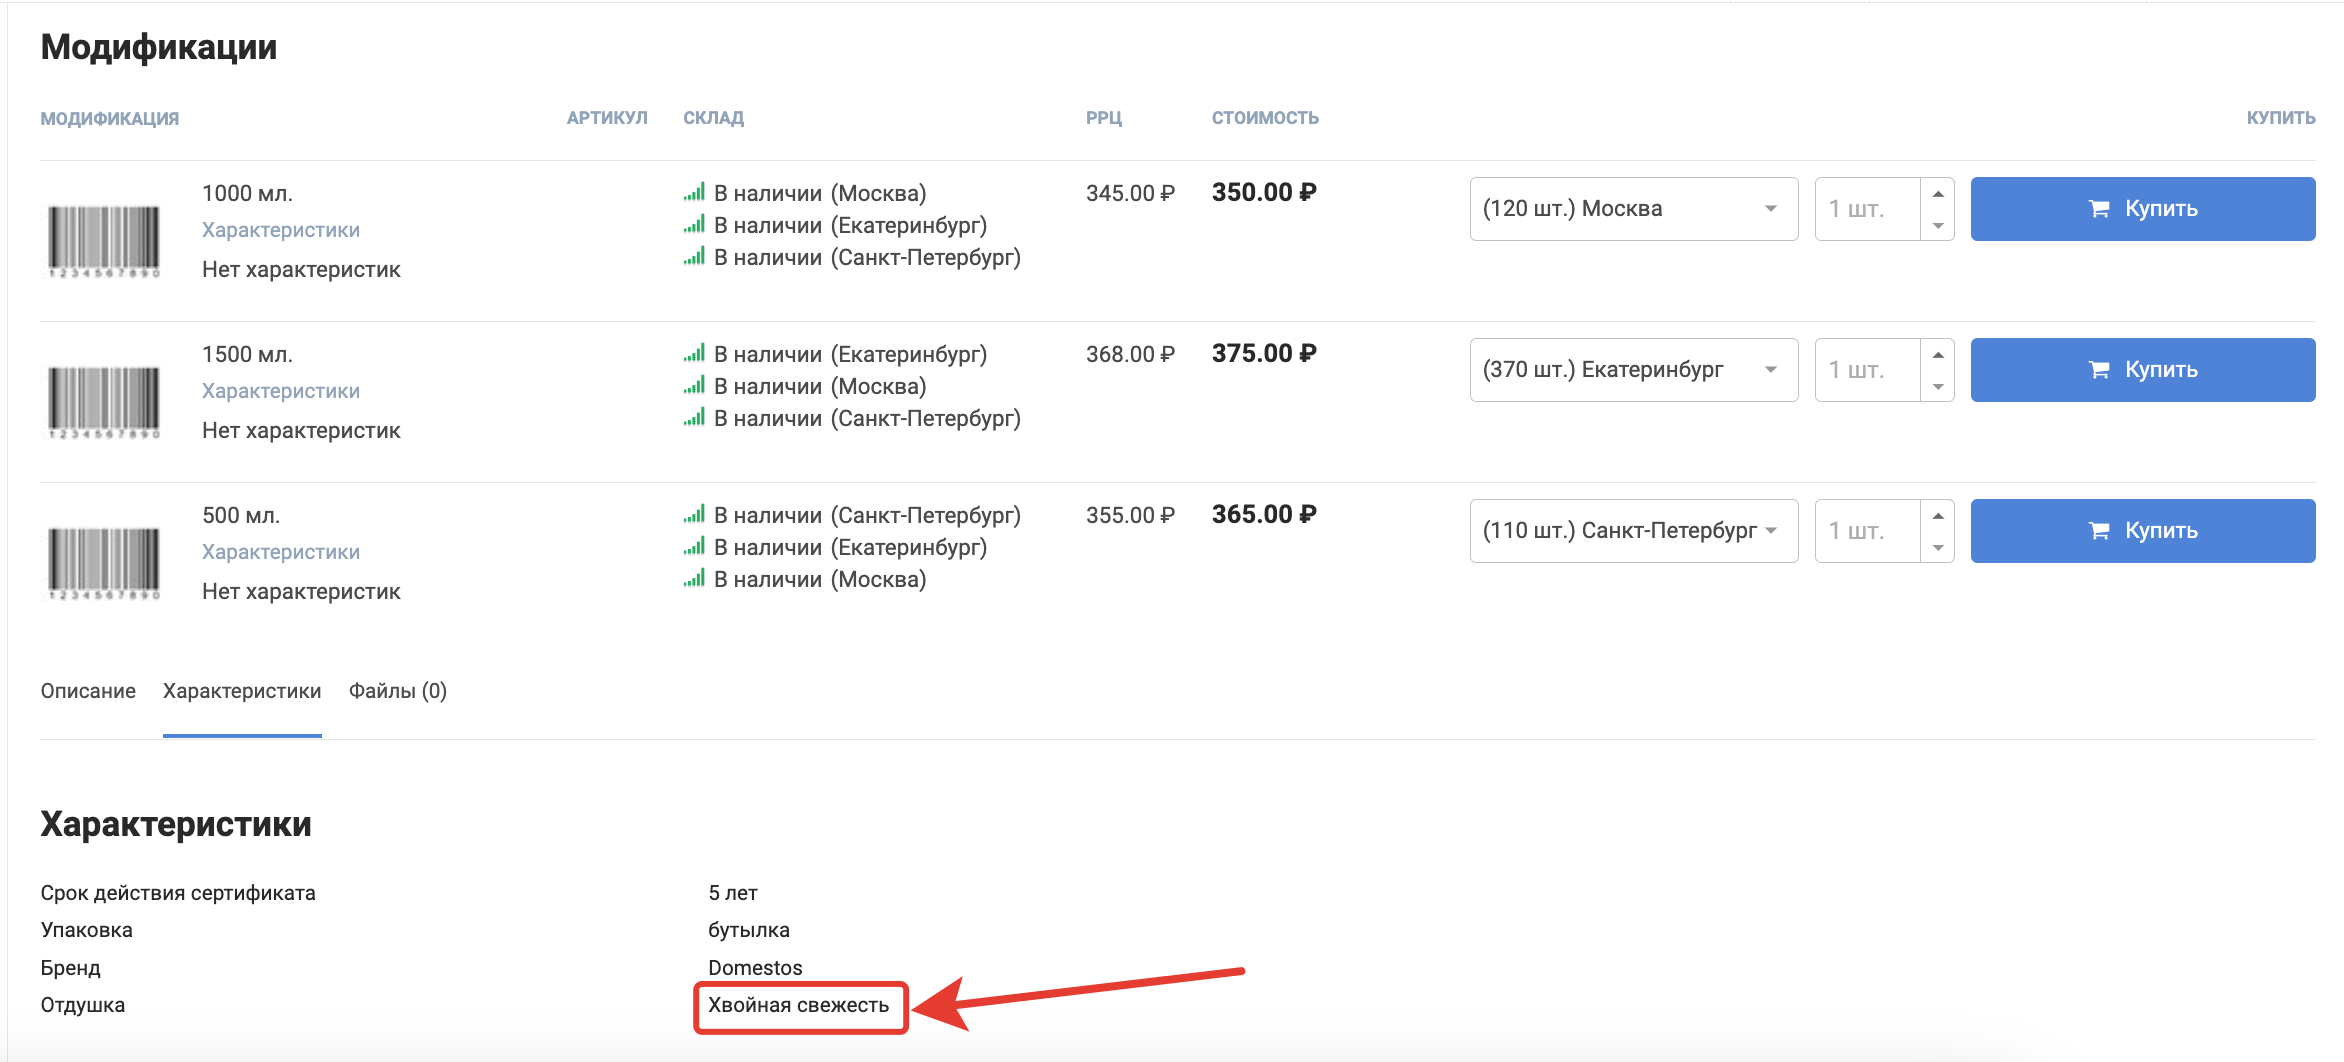
Task: Open the Москва (120 шт.) warehouse dropdown
Action: point(1633,209)
